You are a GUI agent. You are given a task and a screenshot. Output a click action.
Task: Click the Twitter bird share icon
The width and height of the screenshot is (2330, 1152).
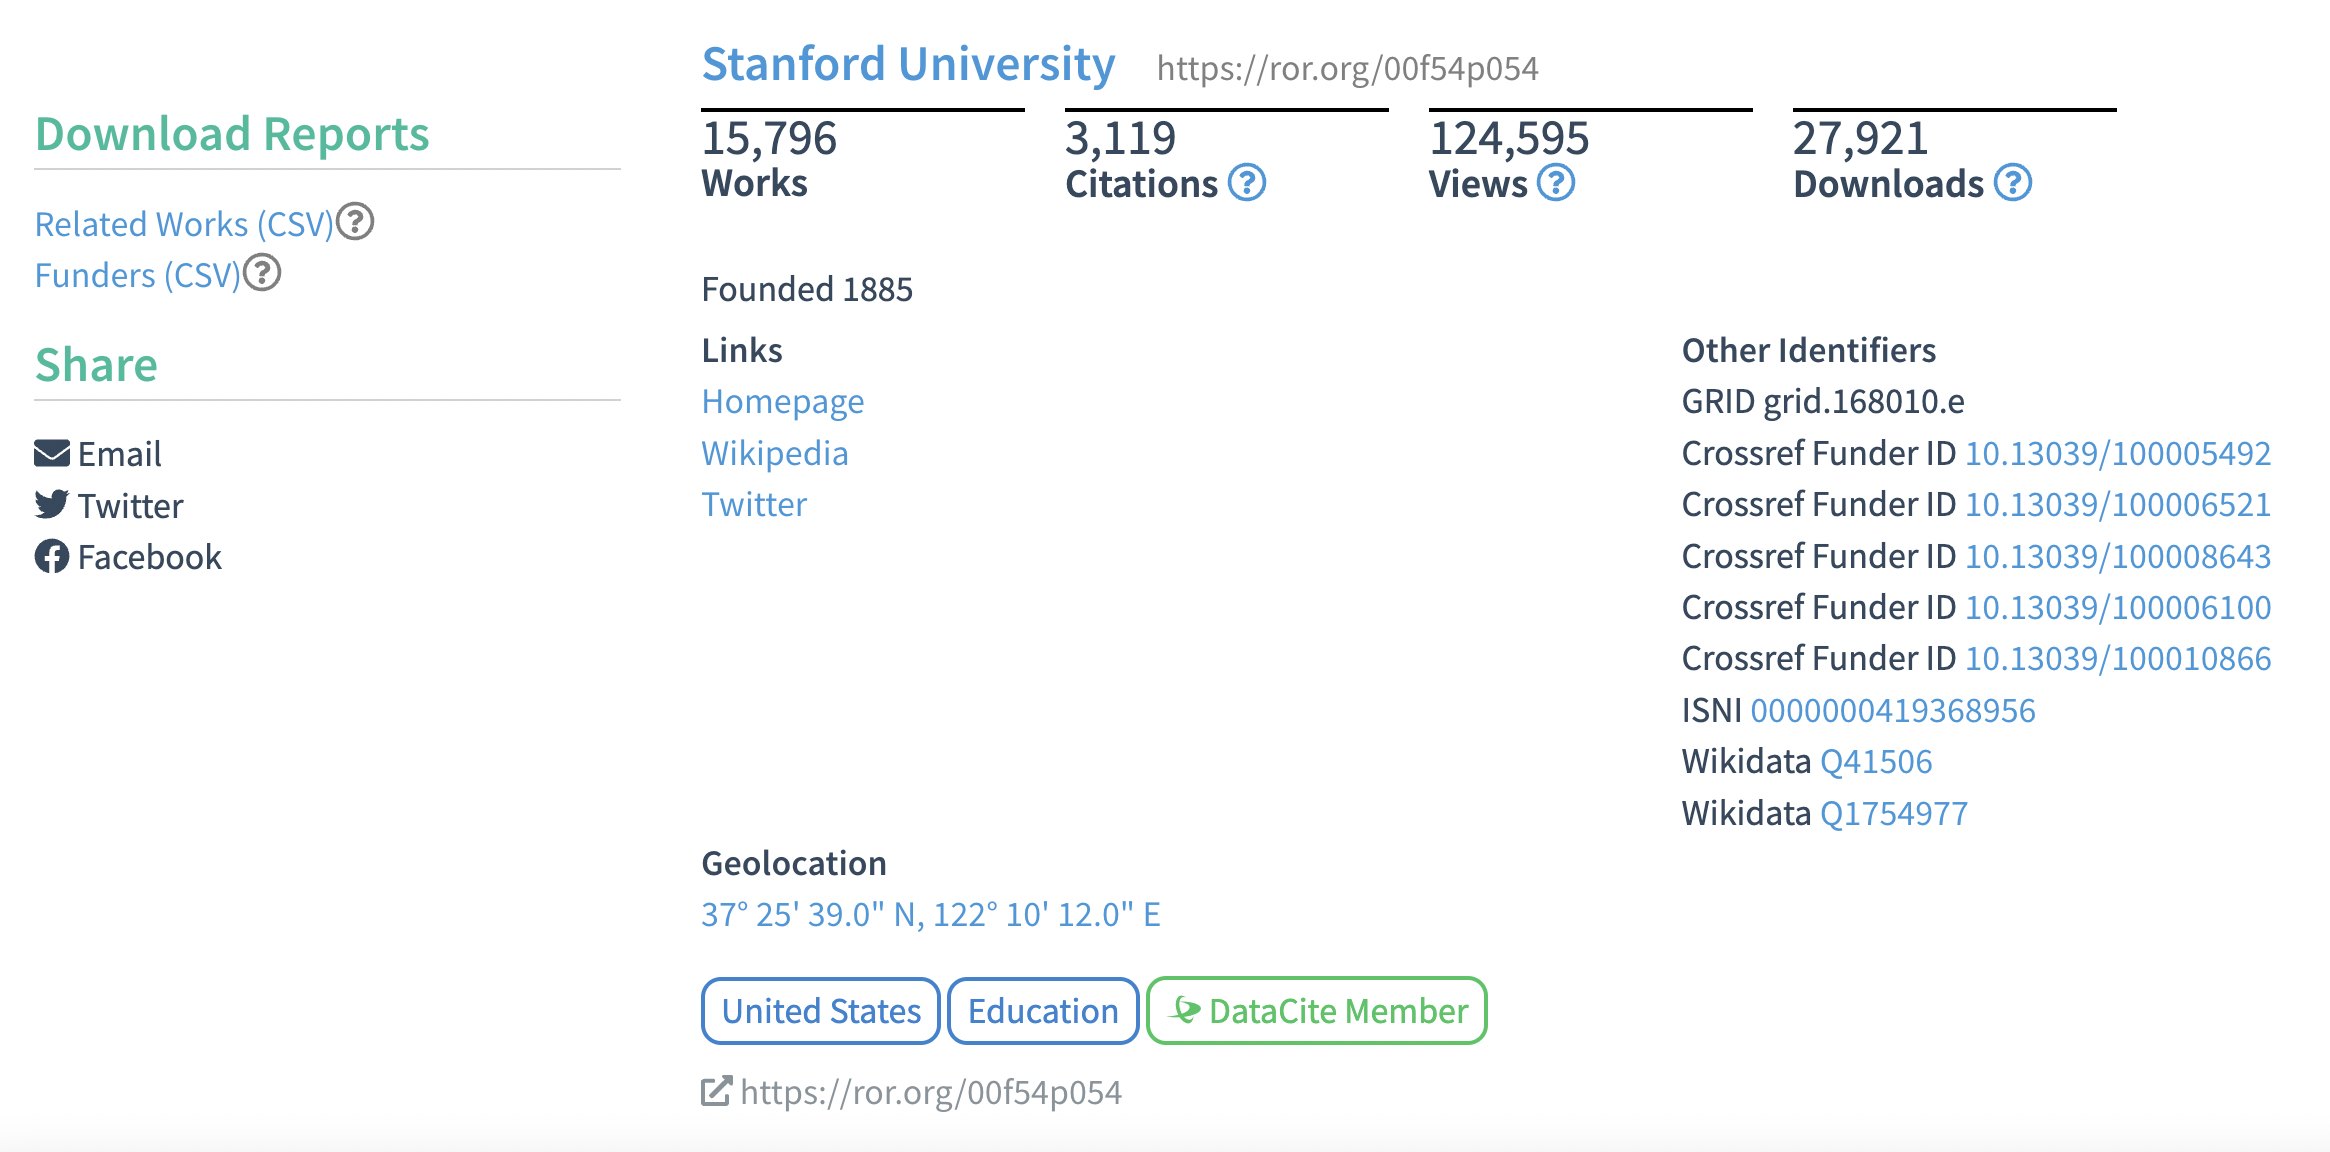tap(52, 505)
